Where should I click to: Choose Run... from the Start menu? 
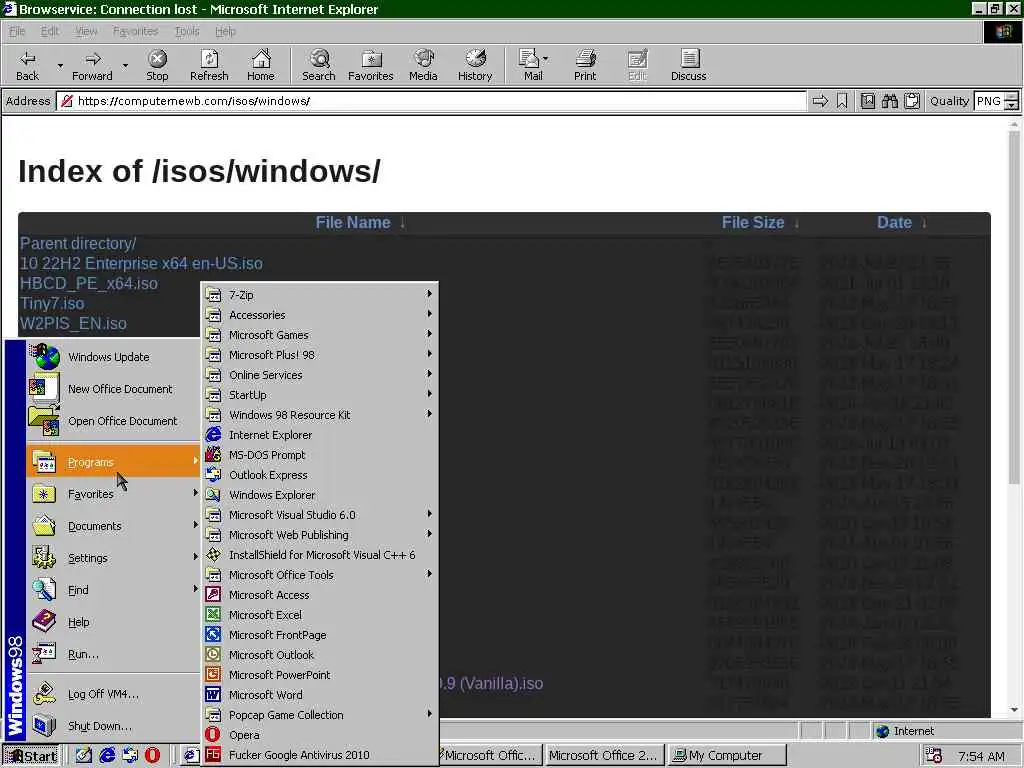[113, 654]
